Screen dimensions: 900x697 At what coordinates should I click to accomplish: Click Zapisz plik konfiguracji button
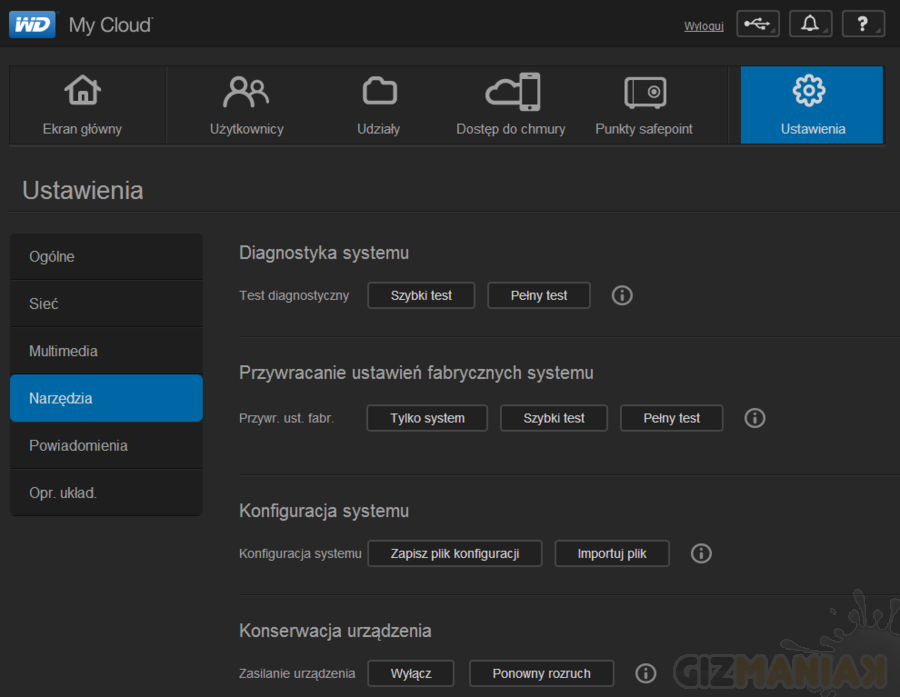[x=455, y=553]
